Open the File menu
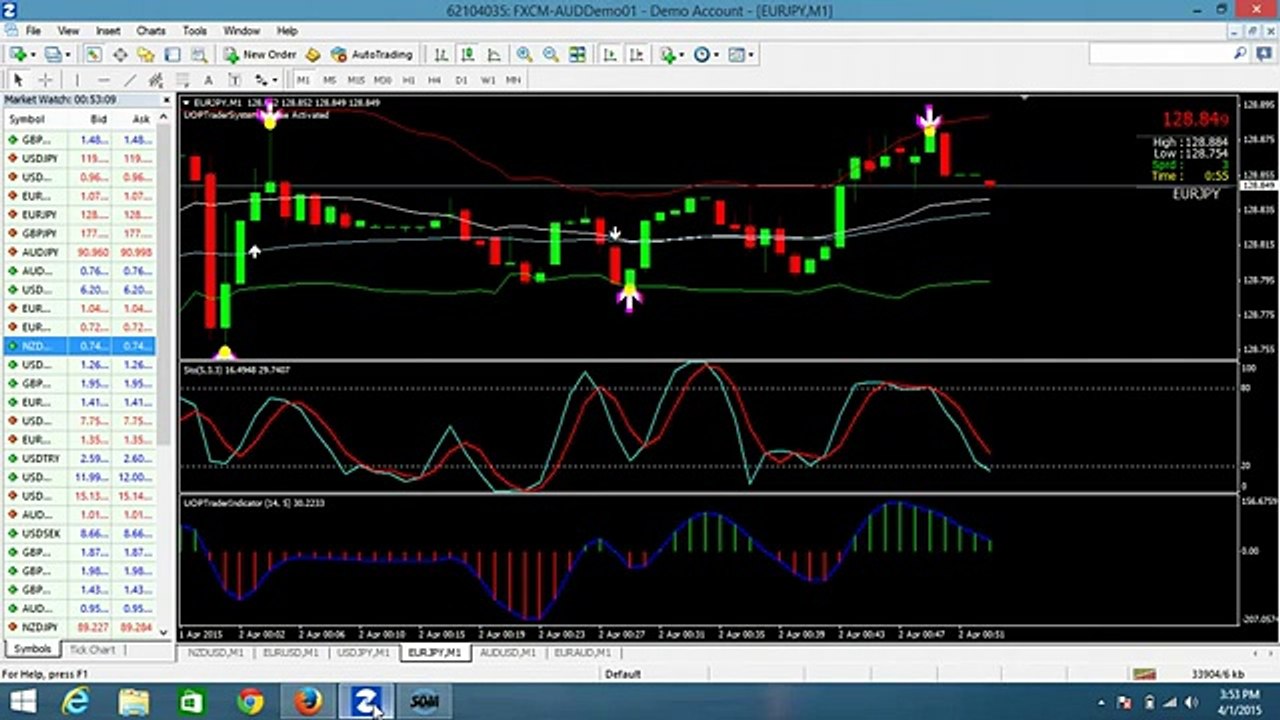The width and height of the screenshot is (1280, 720). click(34, 31)
